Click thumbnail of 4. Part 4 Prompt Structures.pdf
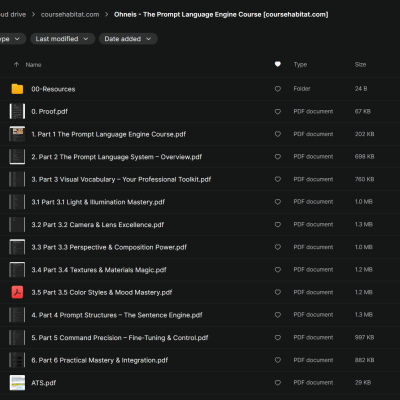 pos(17,315)
